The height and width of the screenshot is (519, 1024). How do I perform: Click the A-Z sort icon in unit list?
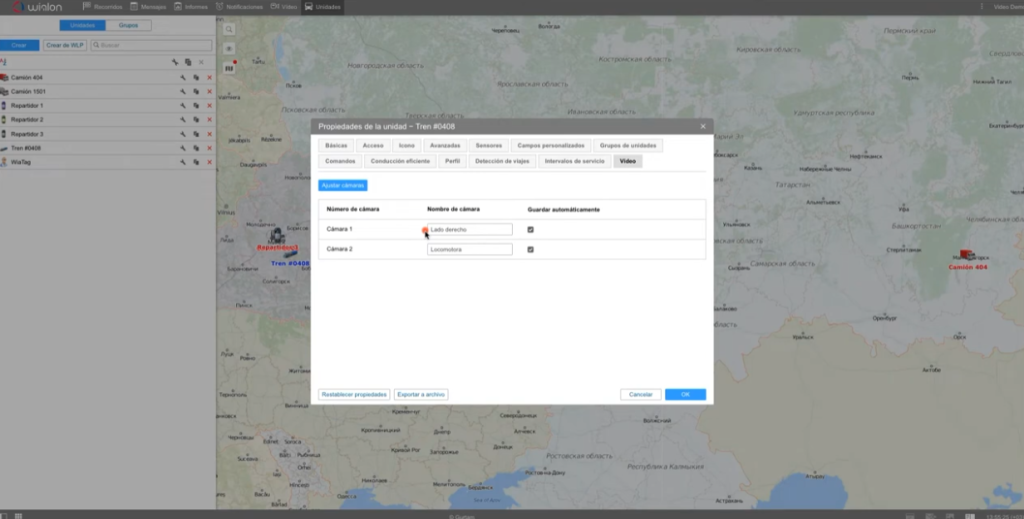click(4, 62)
